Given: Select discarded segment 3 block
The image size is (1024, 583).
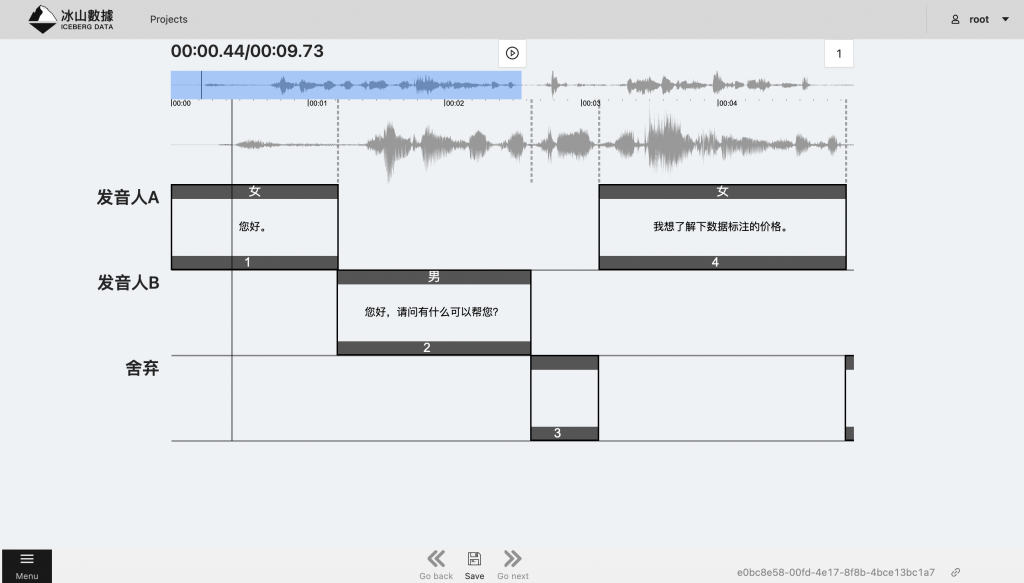Looking at the screenshot, I should (x=564, y=398).
